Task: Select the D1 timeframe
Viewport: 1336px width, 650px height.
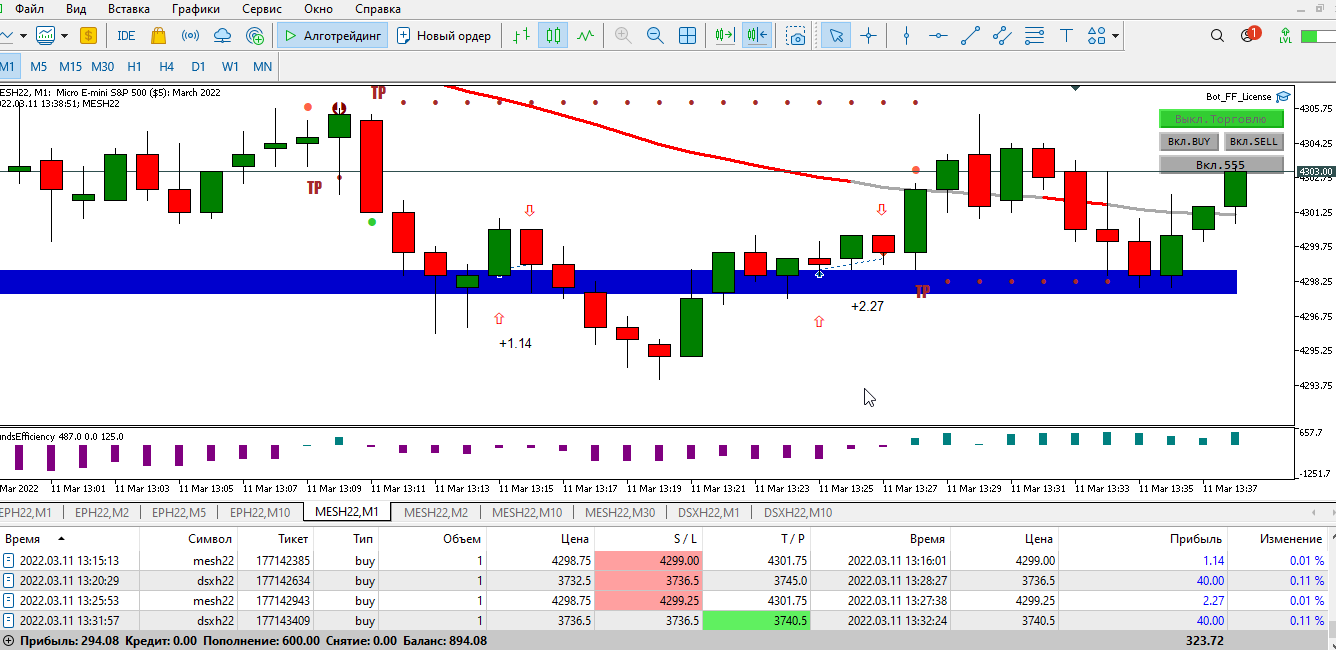Action: coord(198,67)
